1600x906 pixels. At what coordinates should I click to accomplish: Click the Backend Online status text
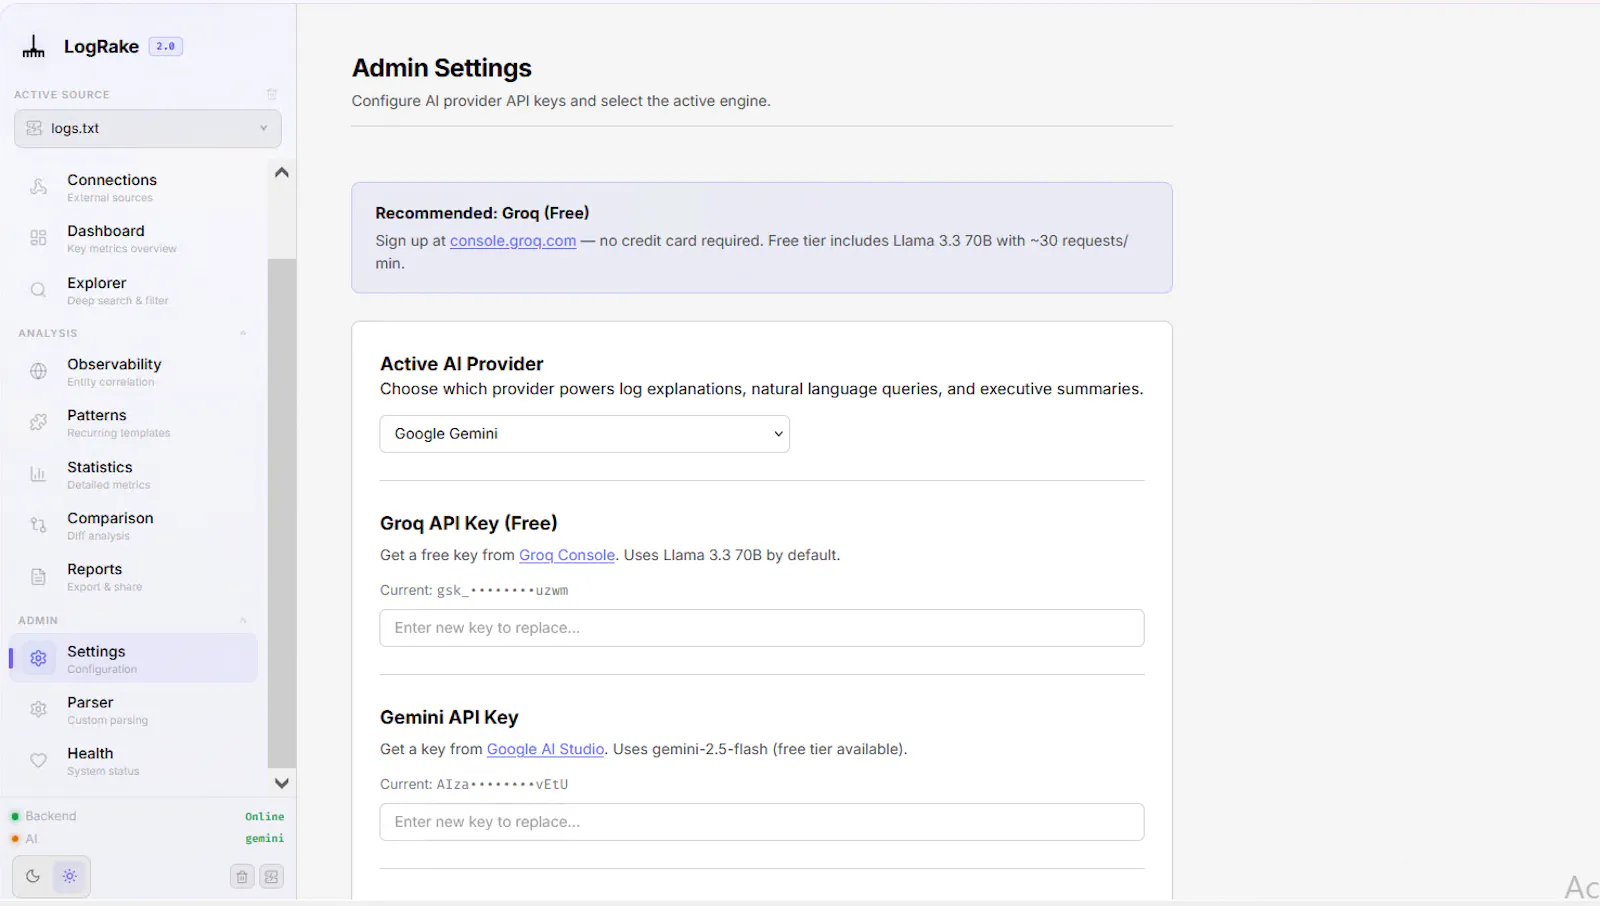pyautogui.click(x=264, y=817)
